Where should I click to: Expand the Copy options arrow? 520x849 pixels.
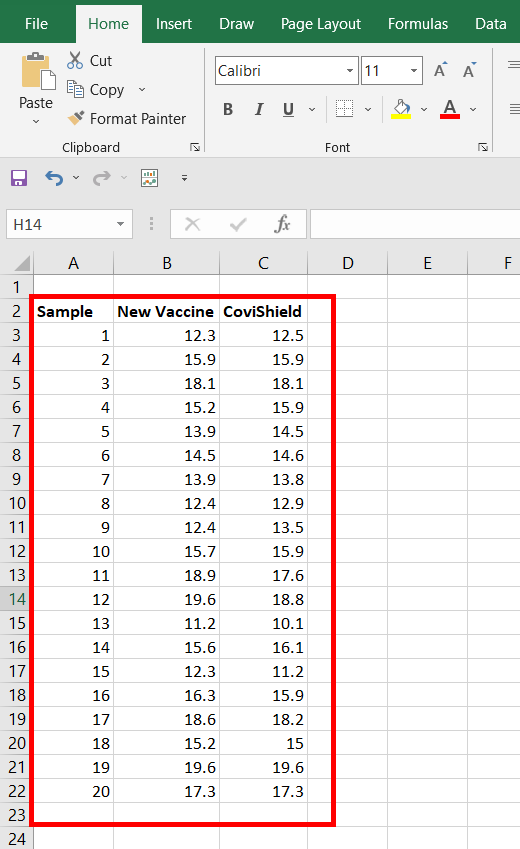click(x=142, y=89)
